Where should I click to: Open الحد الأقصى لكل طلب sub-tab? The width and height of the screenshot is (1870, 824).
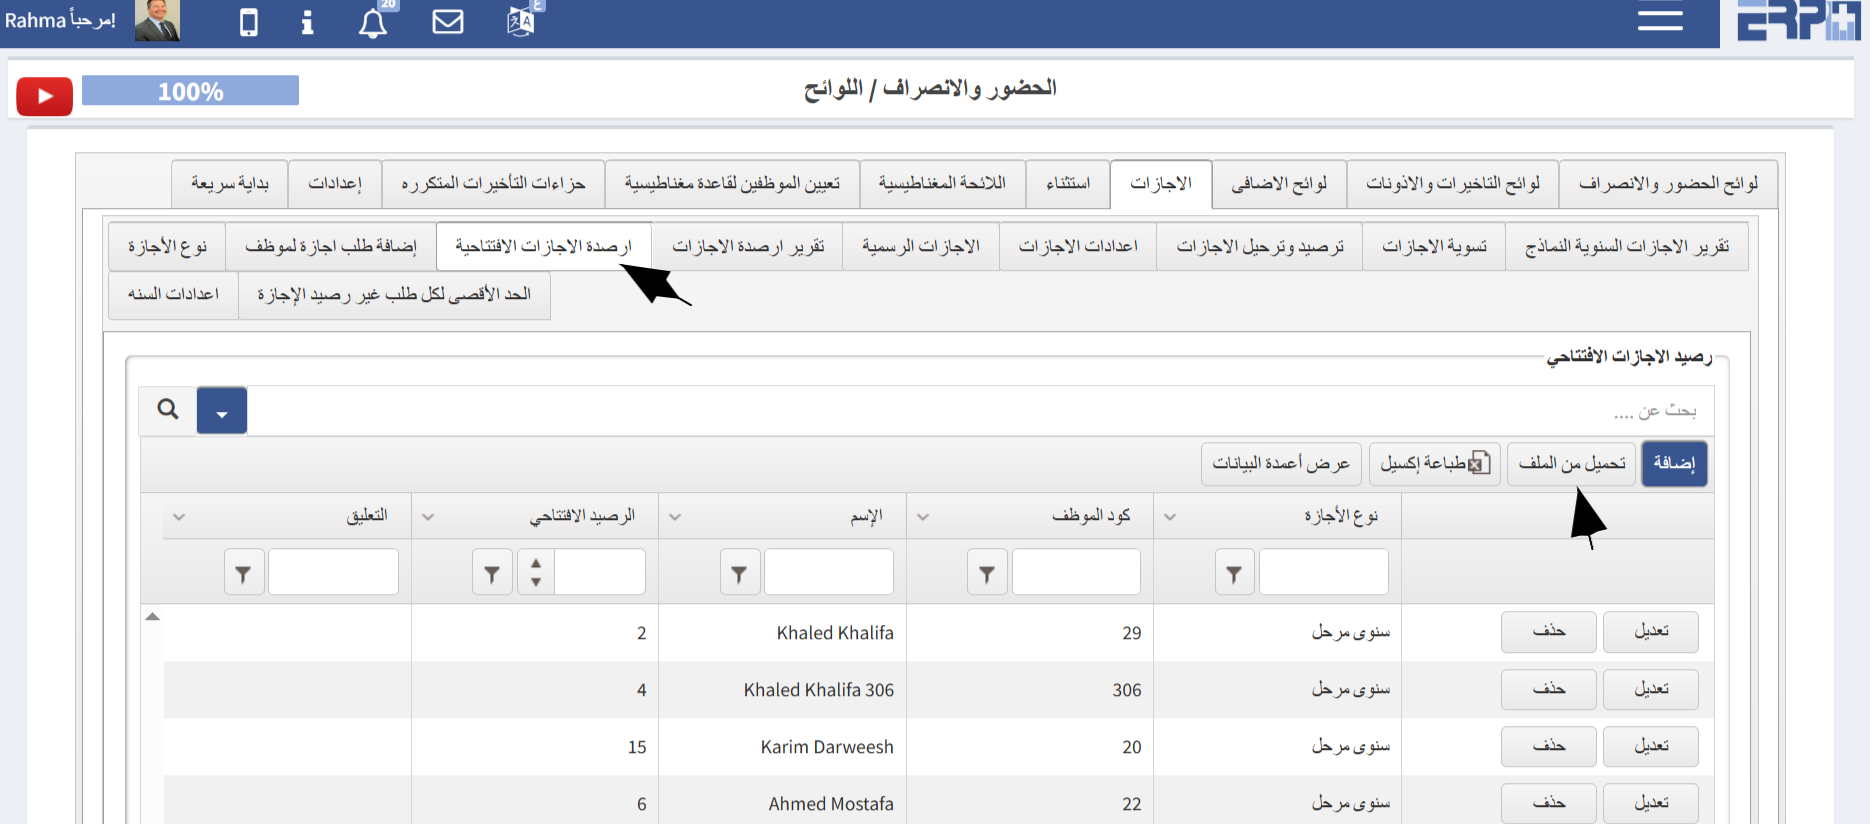[x=394, y=295]
